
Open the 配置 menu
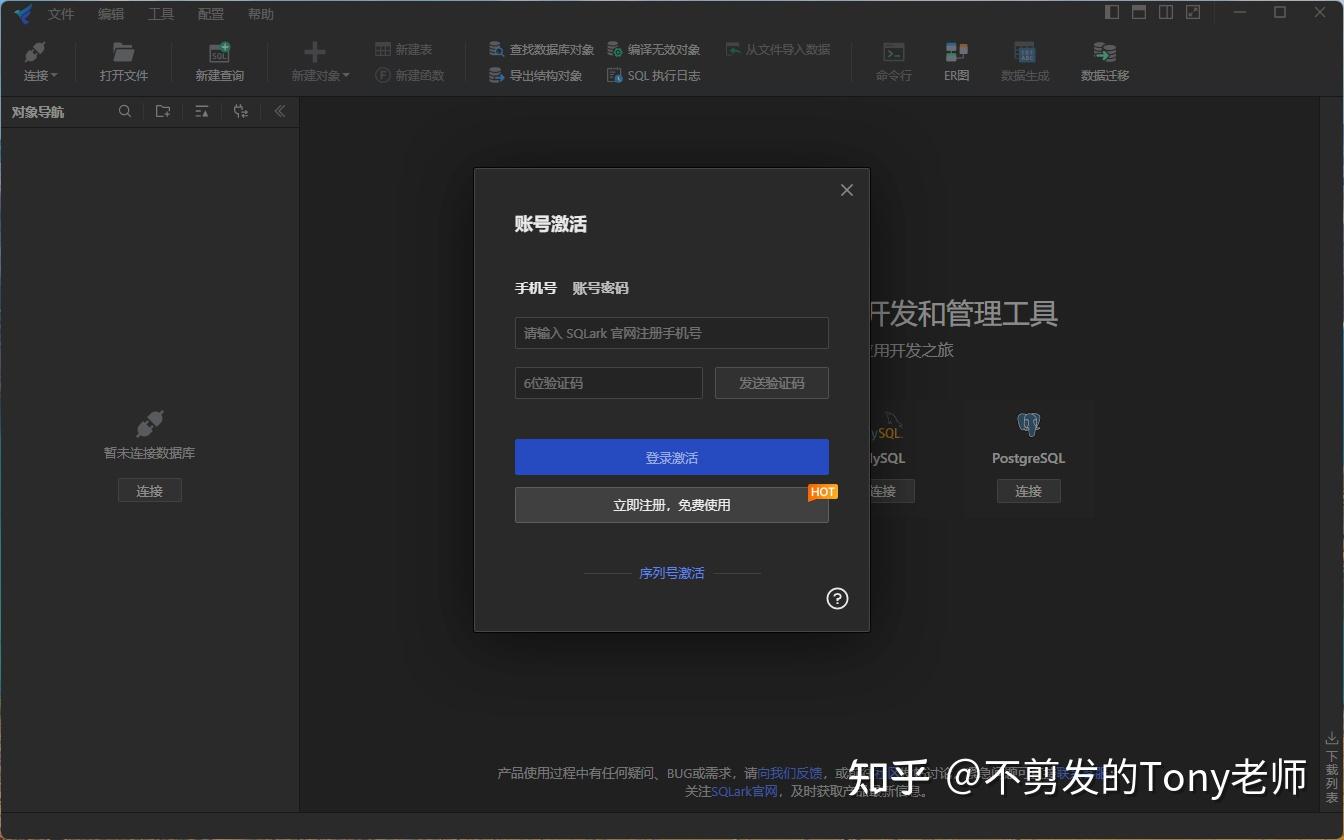point(211,13)
